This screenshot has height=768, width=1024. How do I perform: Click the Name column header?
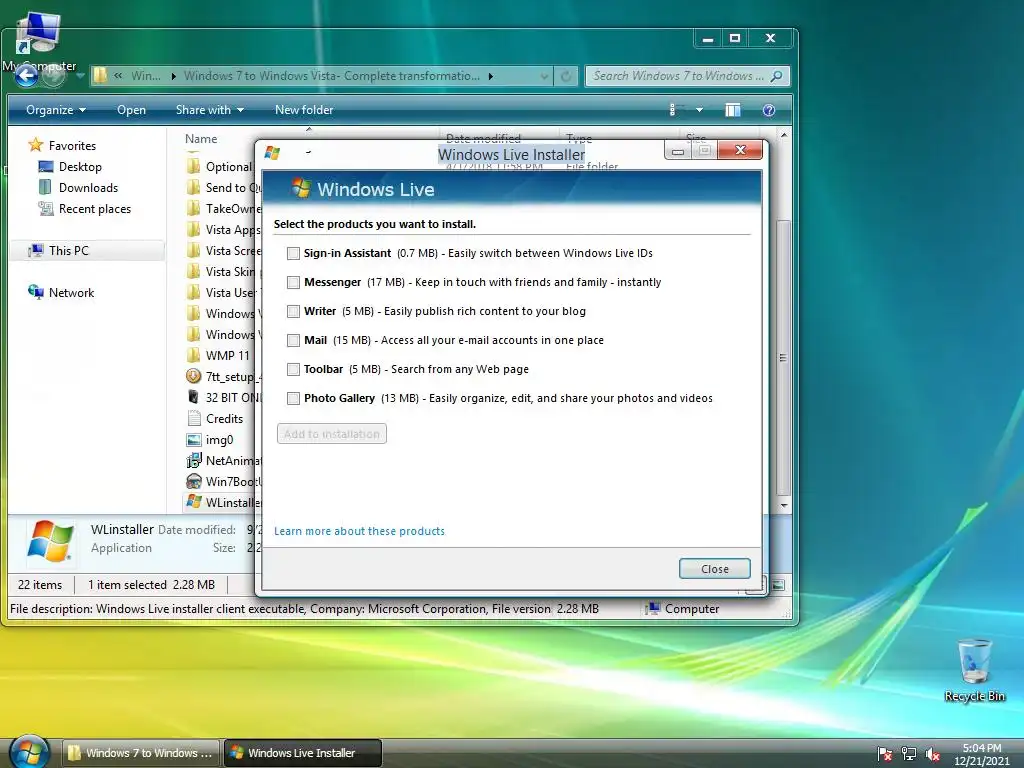pos(200,138)
